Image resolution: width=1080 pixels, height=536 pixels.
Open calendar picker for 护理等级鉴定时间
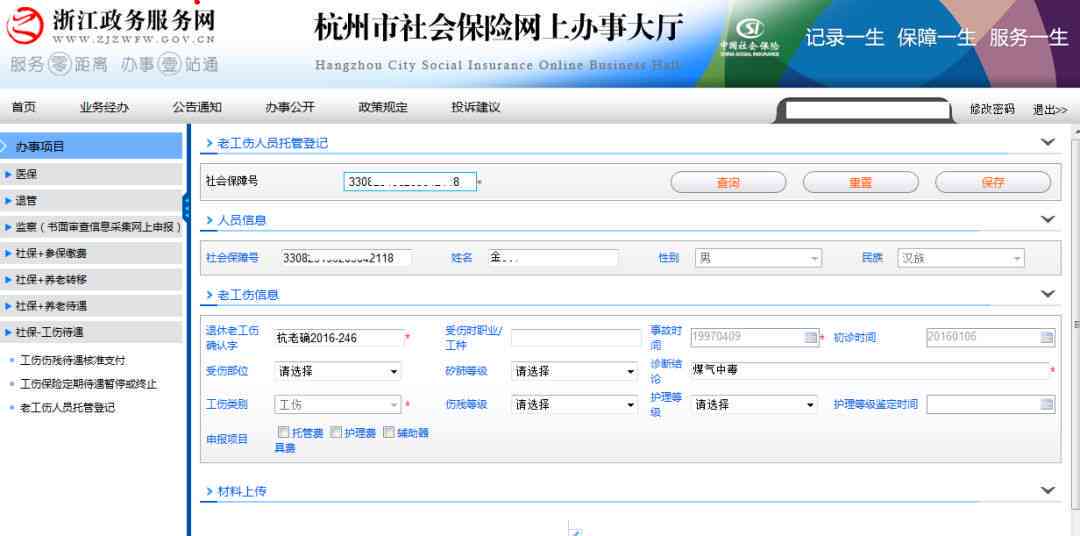point(1046,405)
